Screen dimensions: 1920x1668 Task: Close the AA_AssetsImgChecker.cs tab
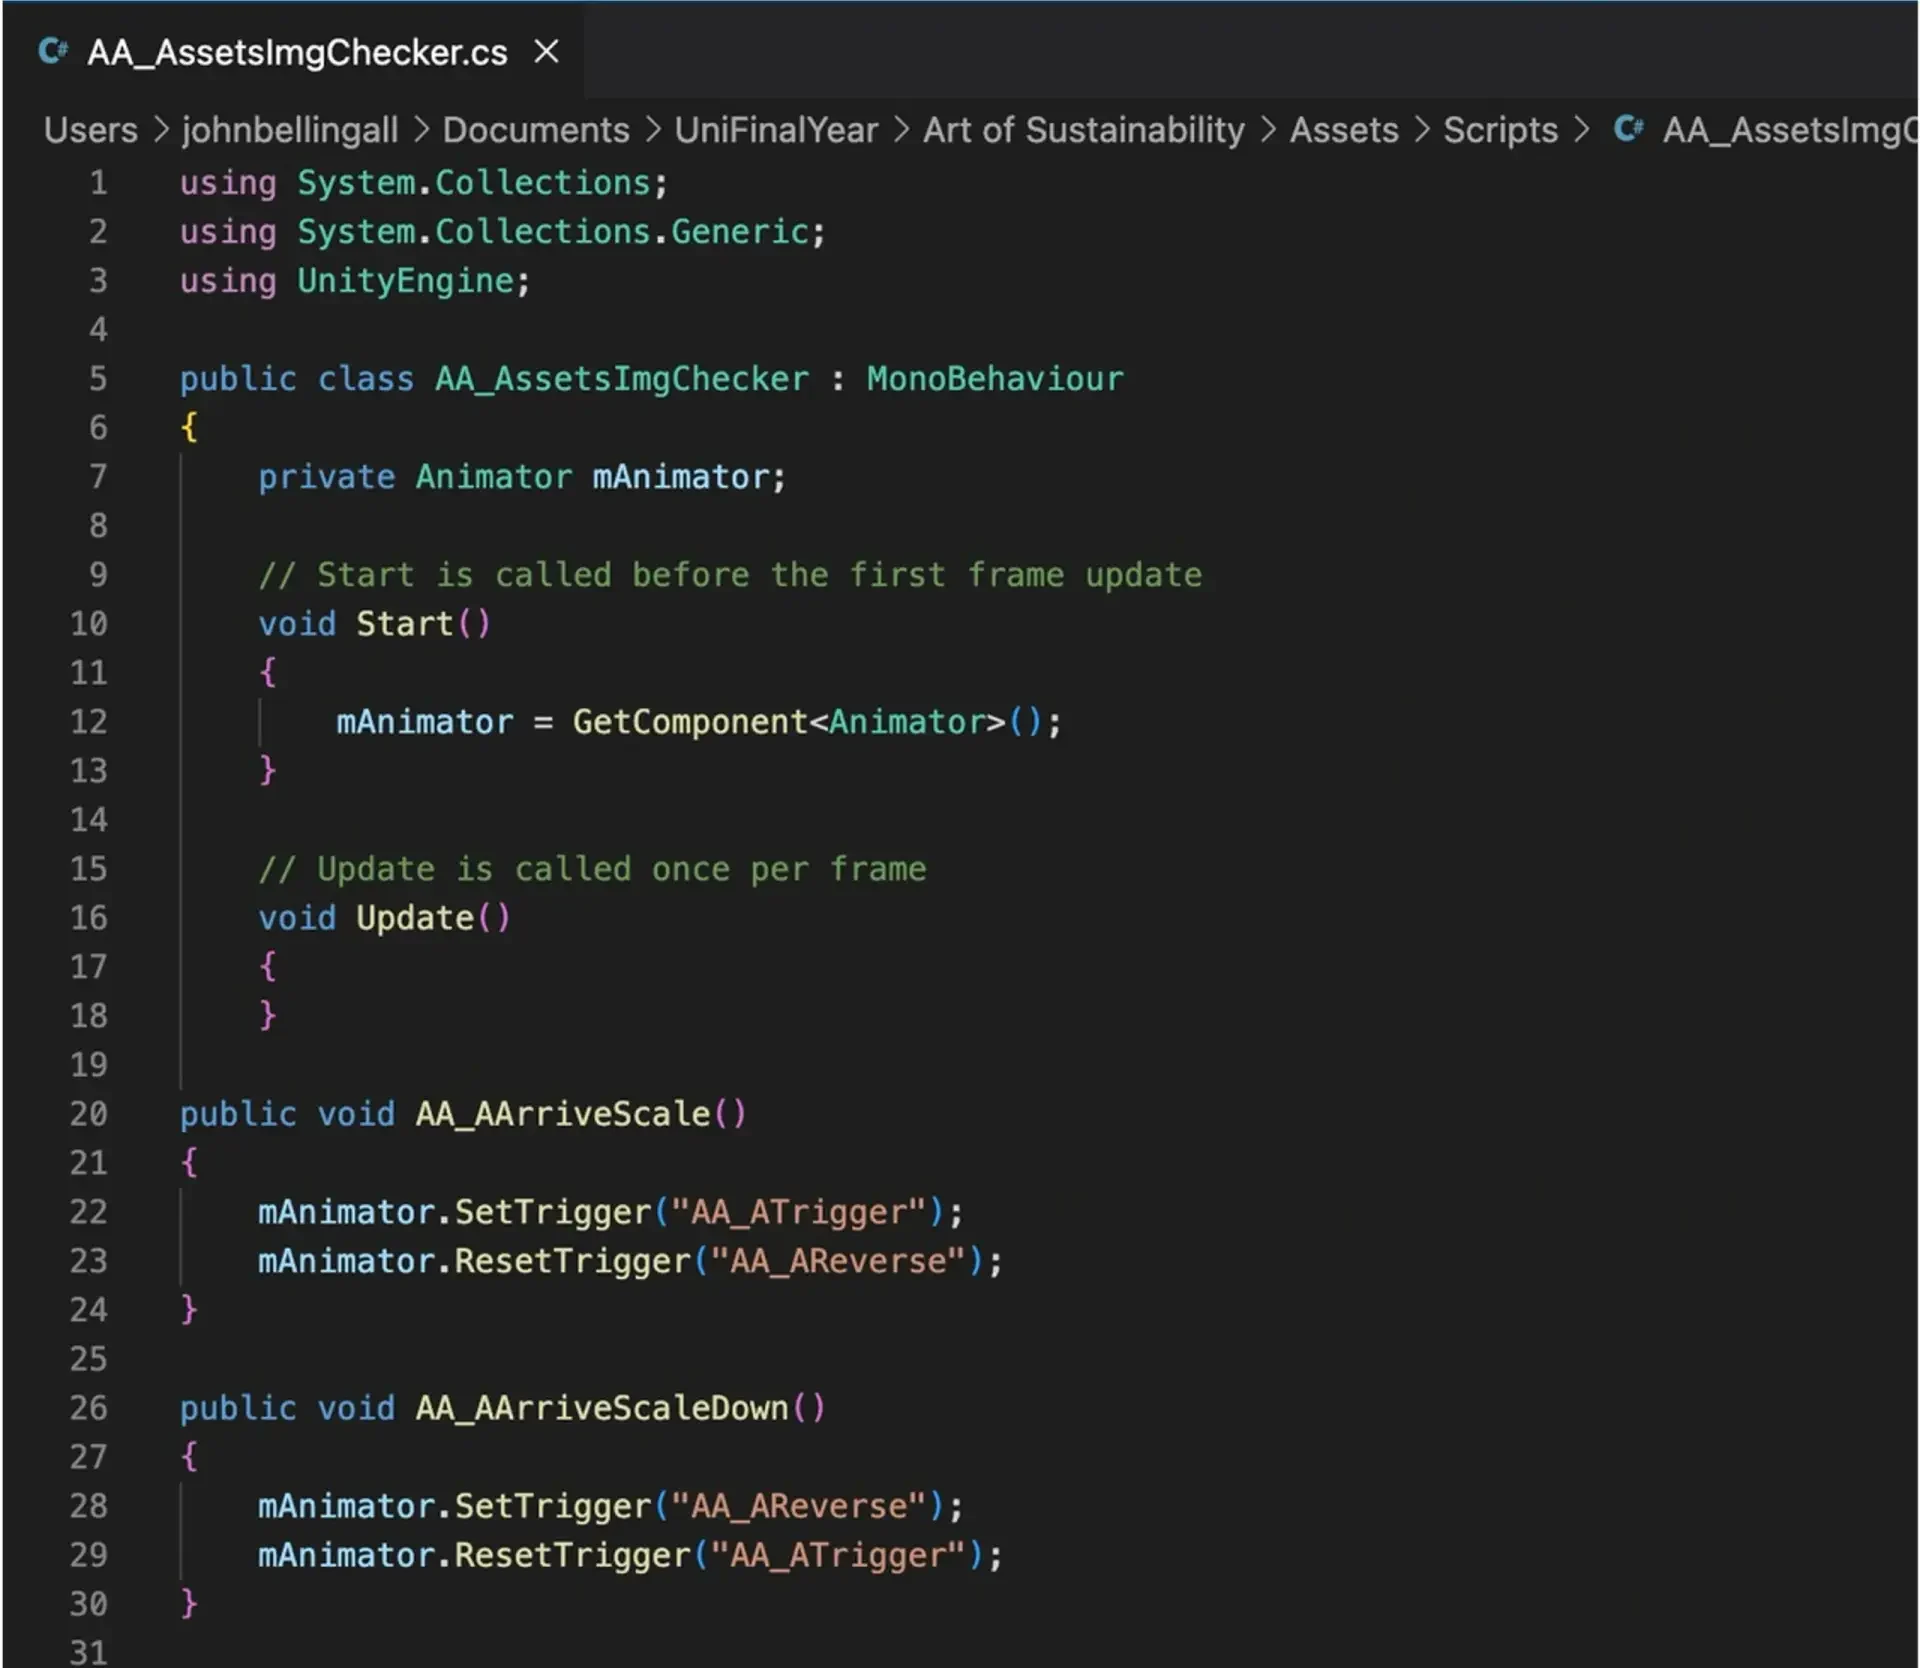pos(546,51)
